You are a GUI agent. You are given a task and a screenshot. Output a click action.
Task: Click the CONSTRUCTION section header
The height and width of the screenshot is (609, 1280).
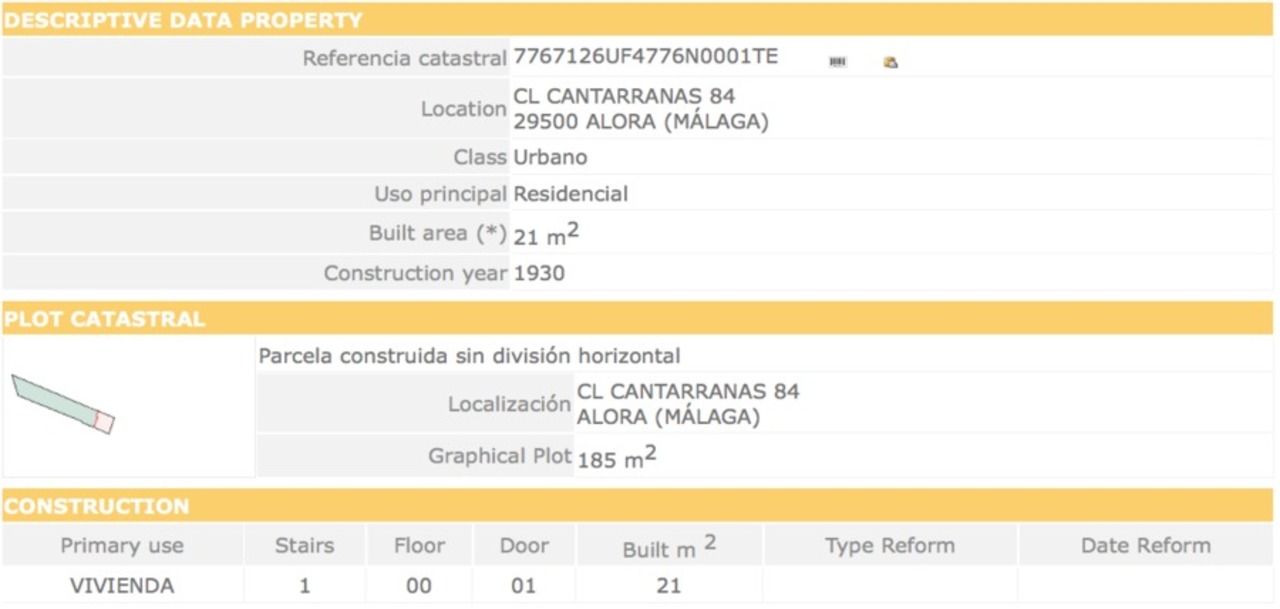pos(96,506)
